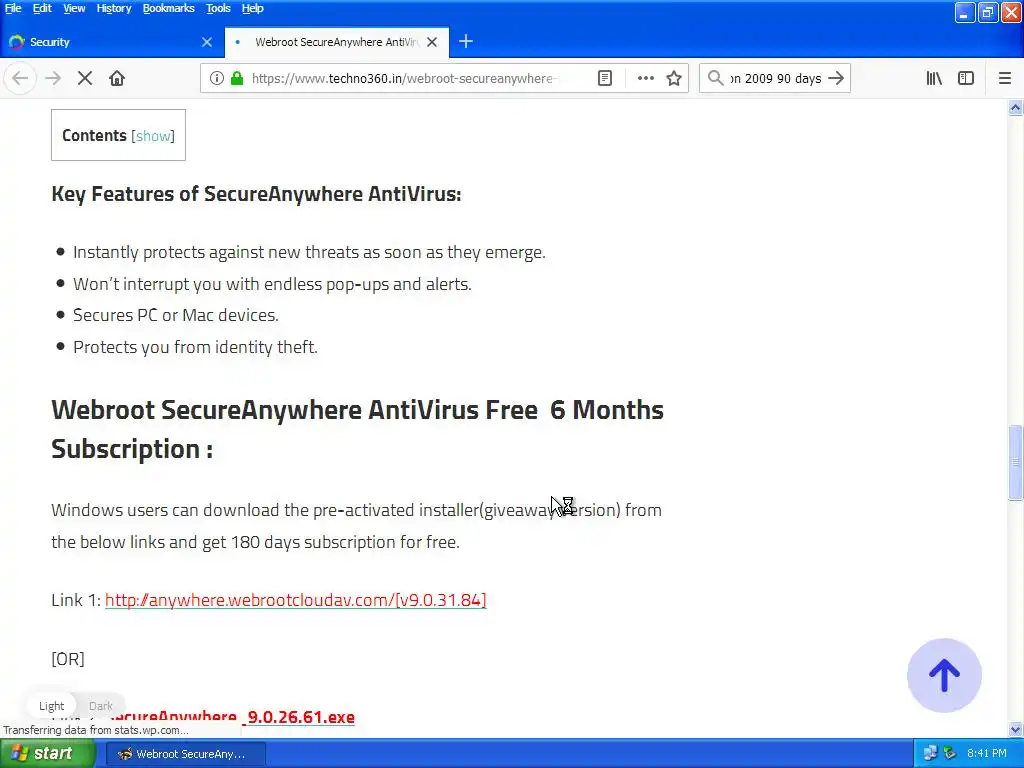Click the 8:41 PM taskbar clock
1024x768 pixels.
tap(987, 754)
